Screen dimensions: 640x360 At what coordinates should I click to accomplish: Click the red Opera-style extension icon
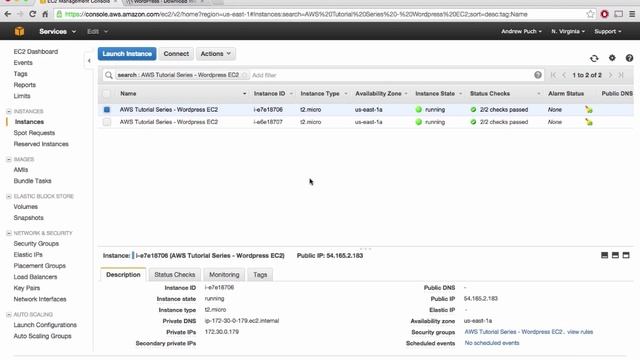(x=604, y=14)
